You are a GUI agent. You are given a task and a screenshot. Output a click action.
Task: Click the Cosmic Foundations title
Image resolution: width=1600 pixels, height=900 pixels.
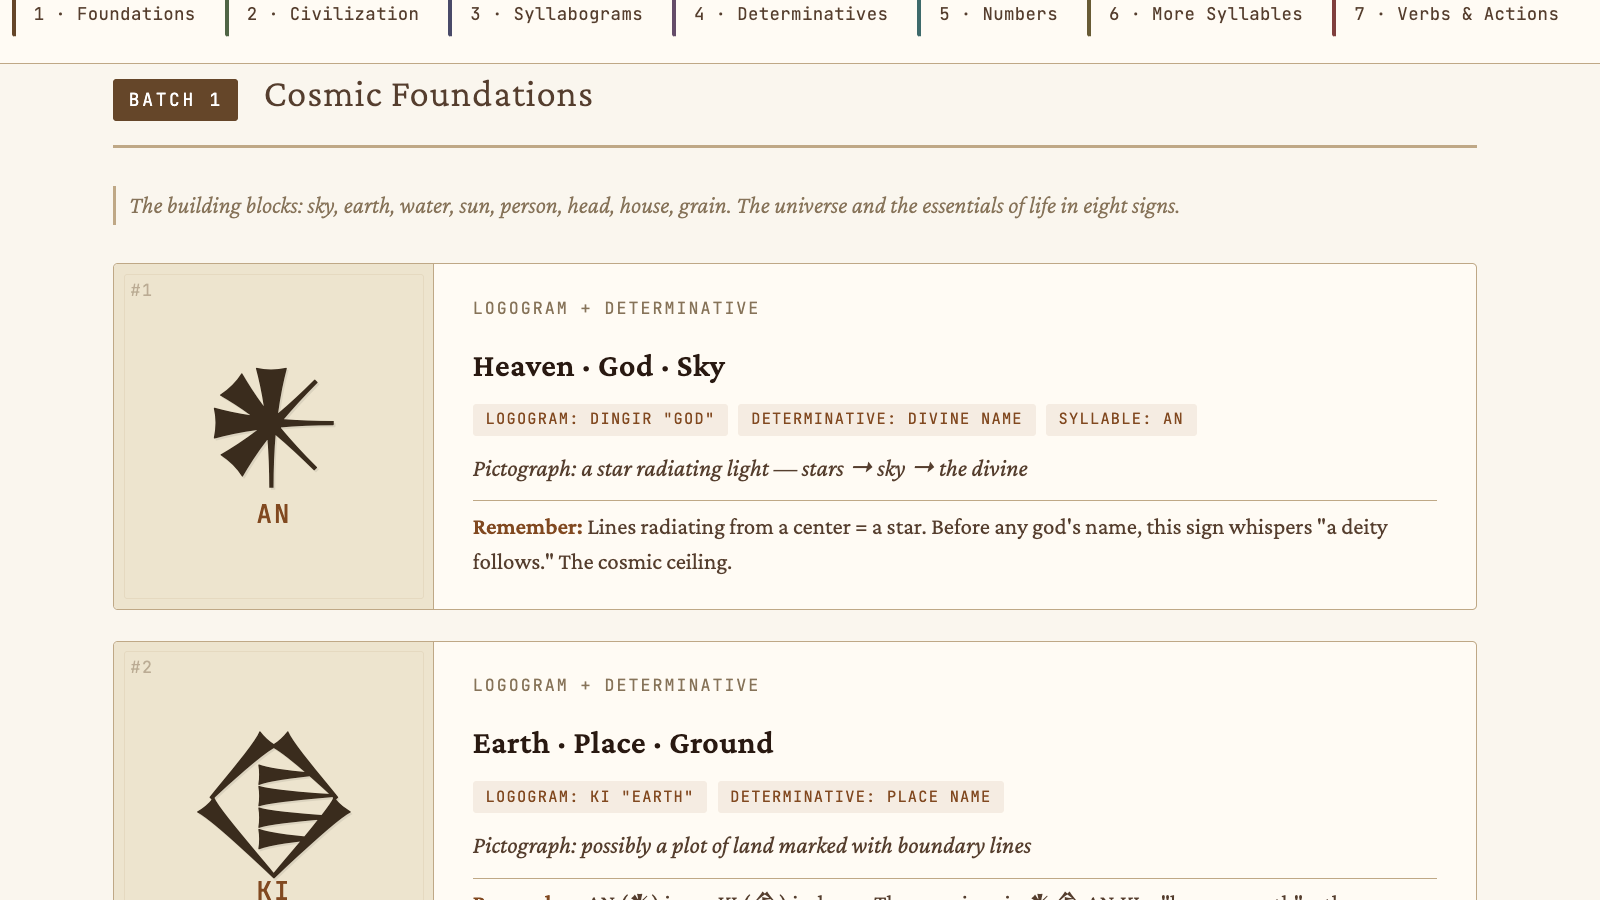pos(428,95)
